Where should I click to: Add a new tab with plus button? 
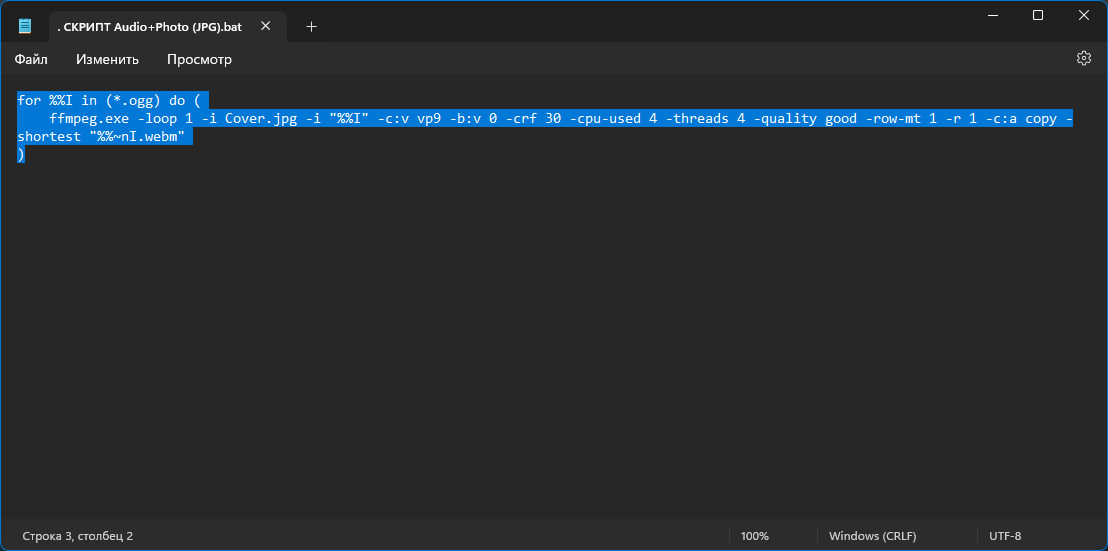pos(312,27)
